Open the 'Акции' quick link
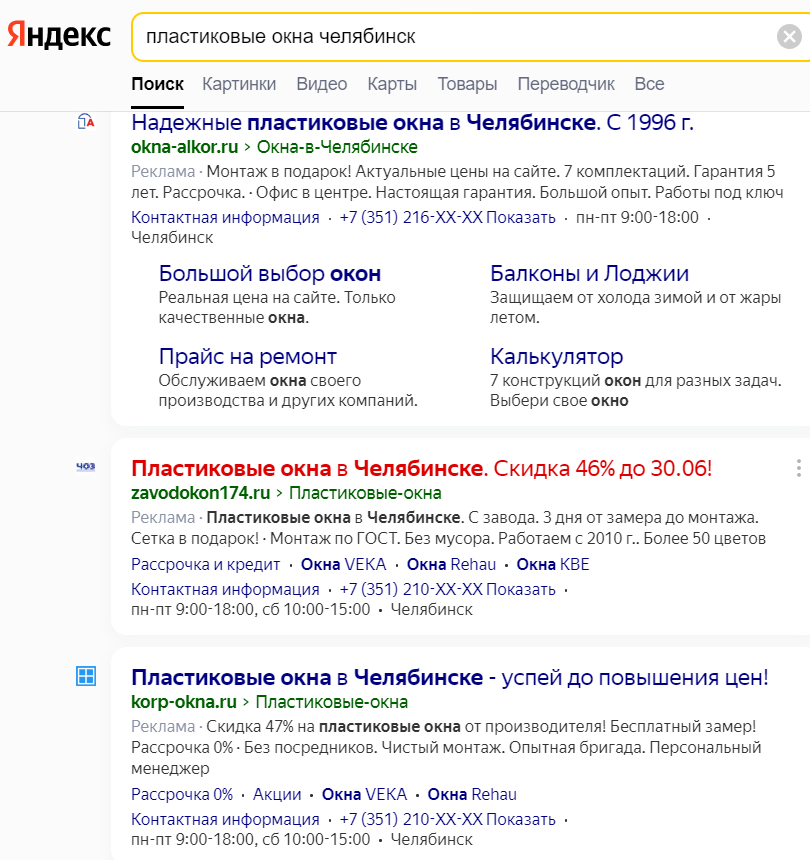Image resolution: width=810 pixels, height=860 pixels. click(x=277, y=794)
